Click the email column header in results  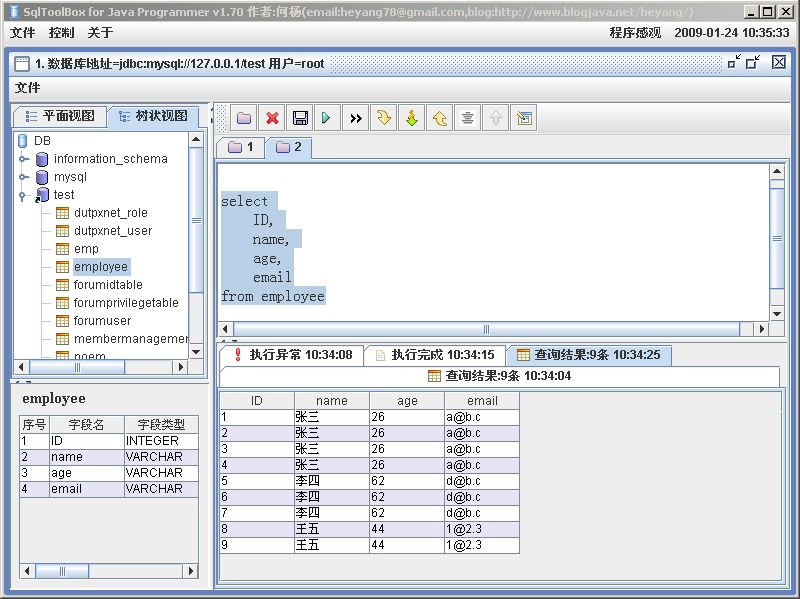[x=482, y=401]
